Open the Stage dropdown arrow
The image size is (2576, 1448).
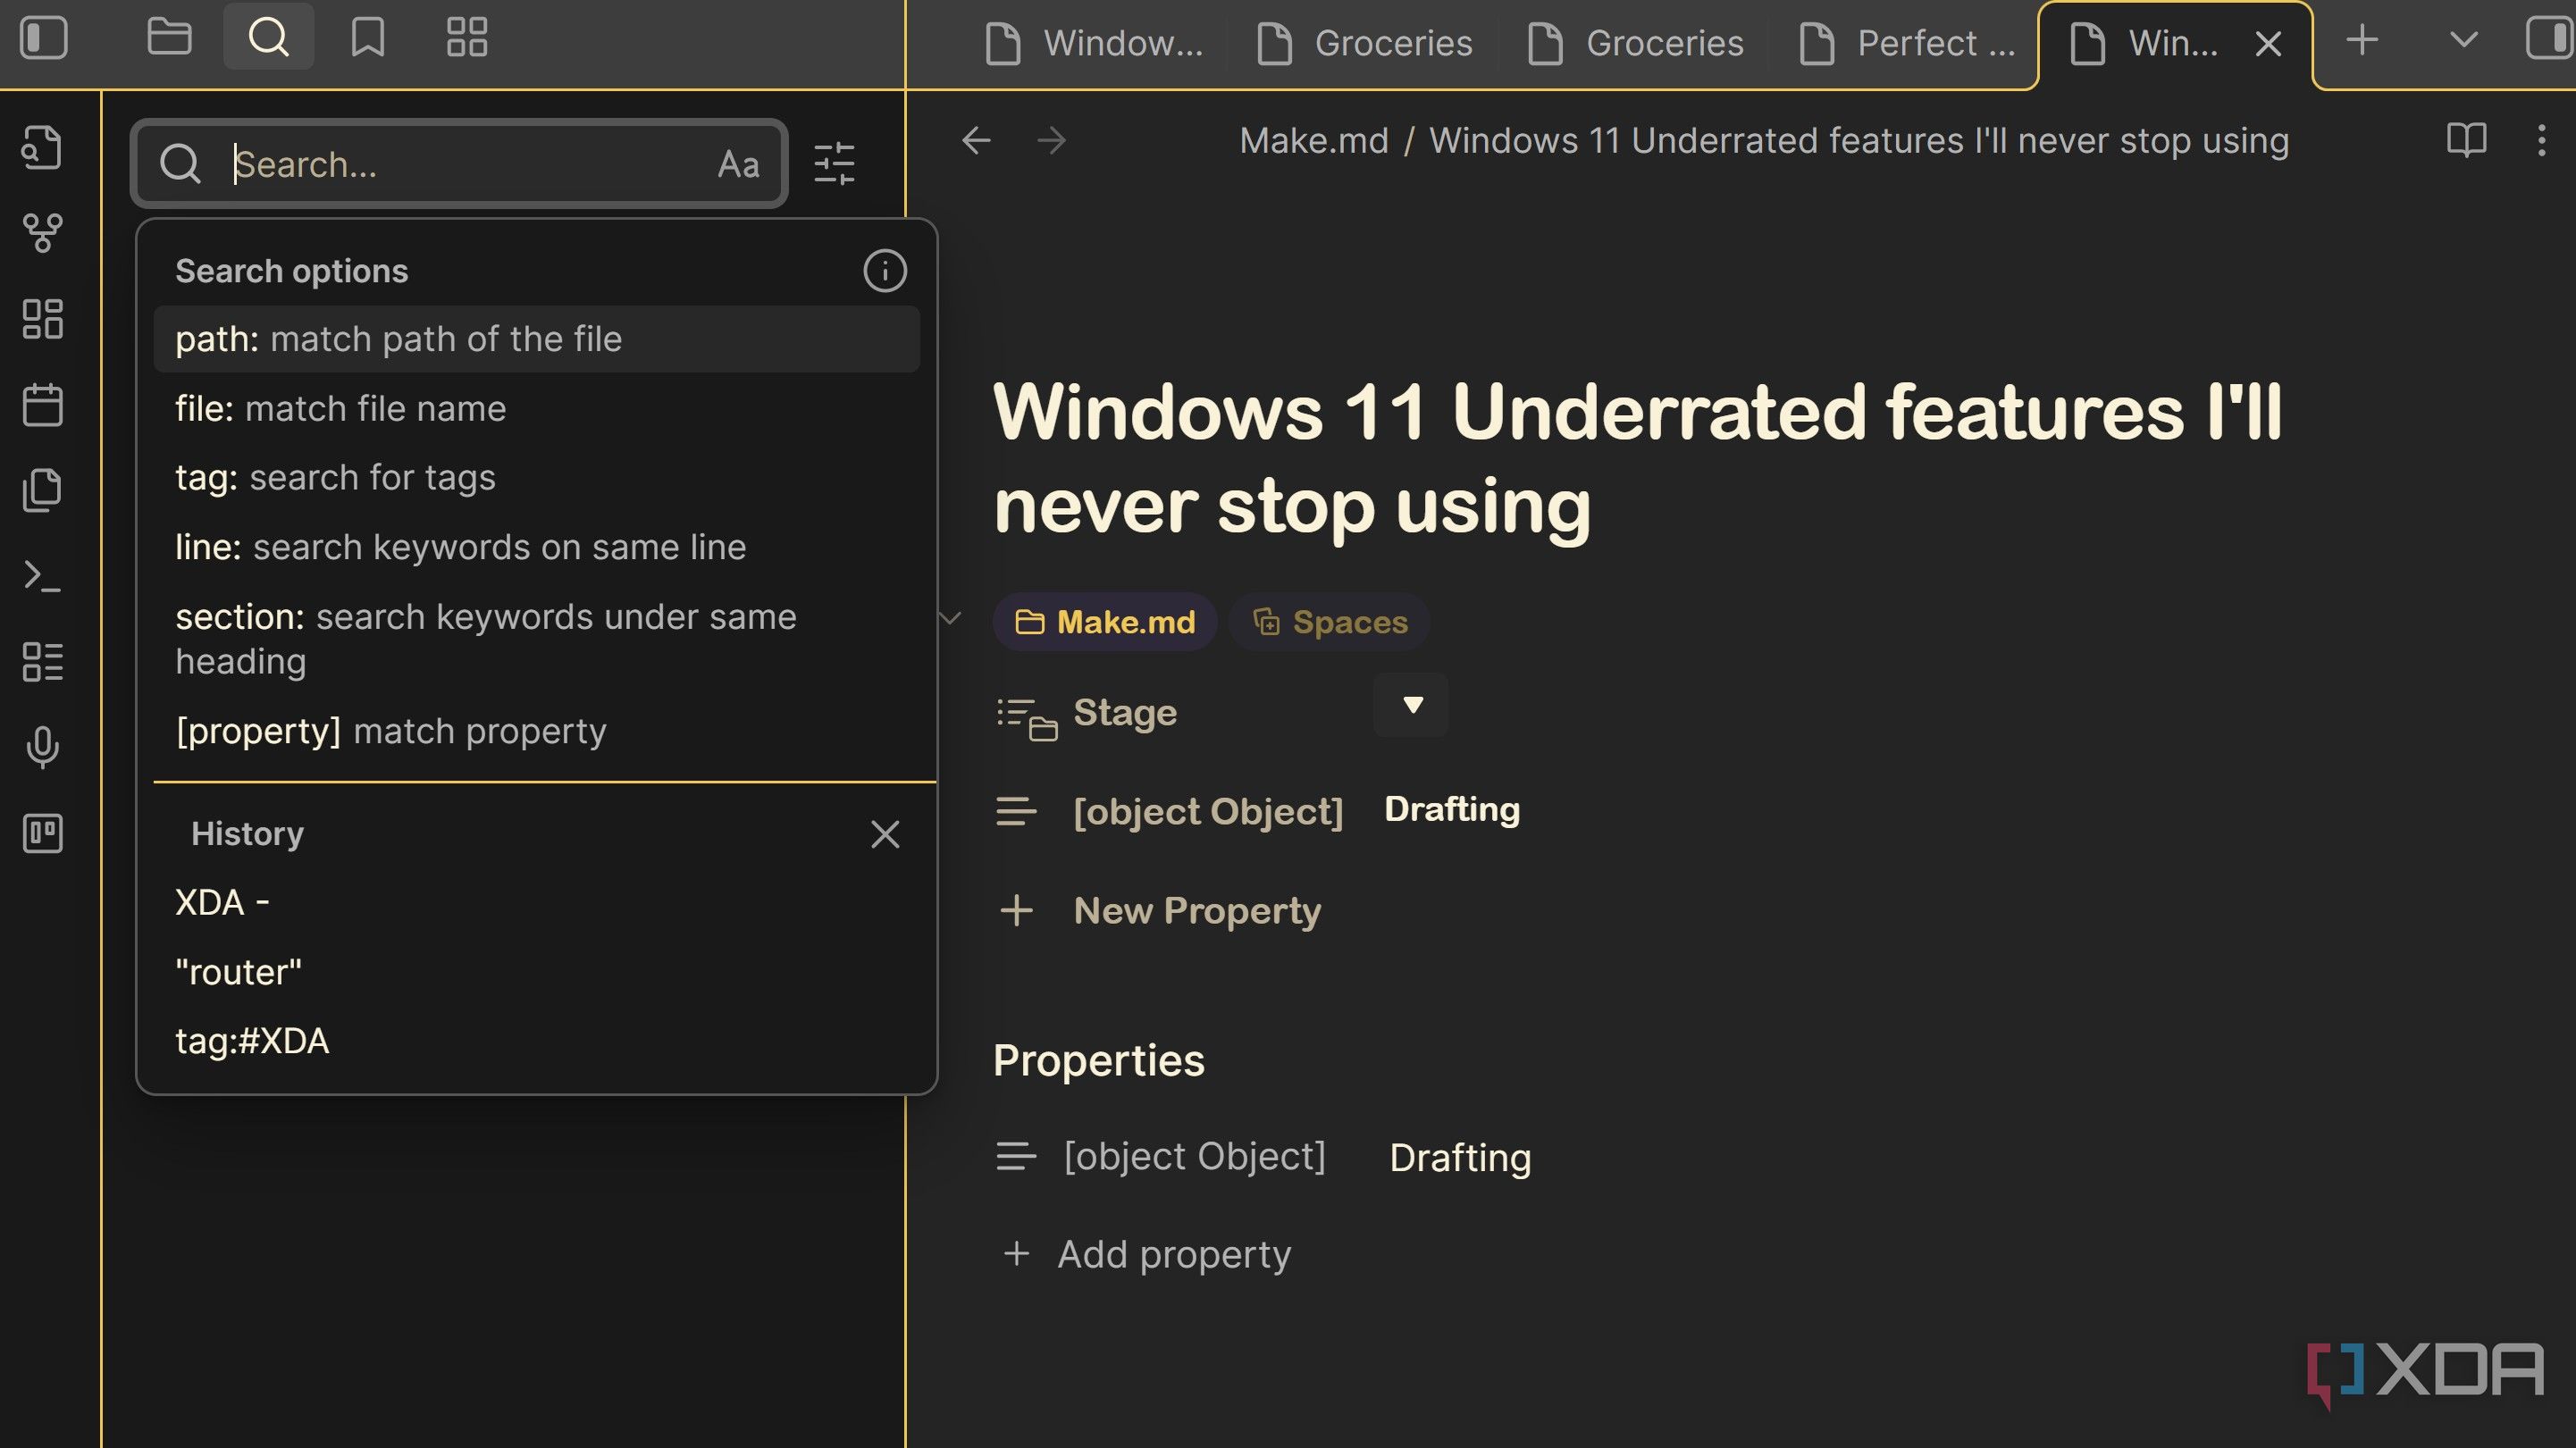tap(1411, 705)
